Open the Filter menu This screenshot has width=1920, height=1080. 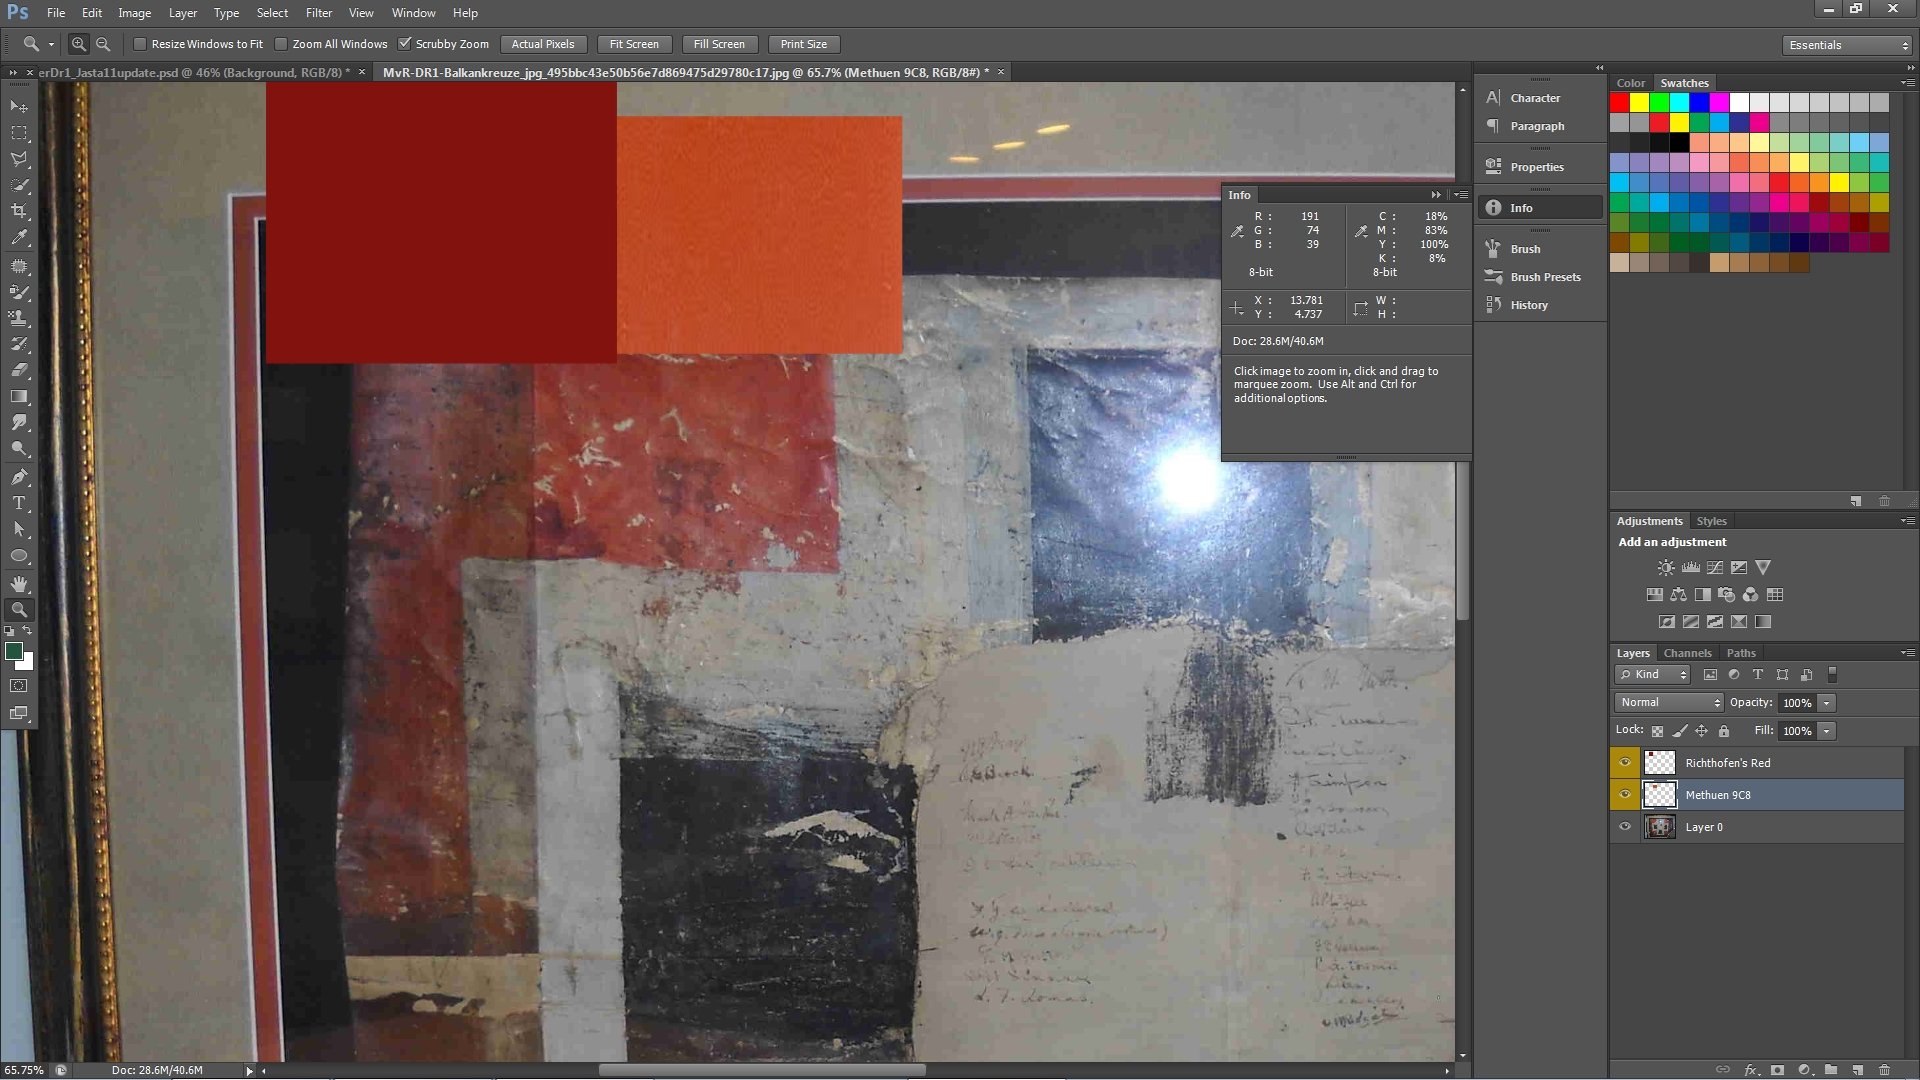coord(319,13)
